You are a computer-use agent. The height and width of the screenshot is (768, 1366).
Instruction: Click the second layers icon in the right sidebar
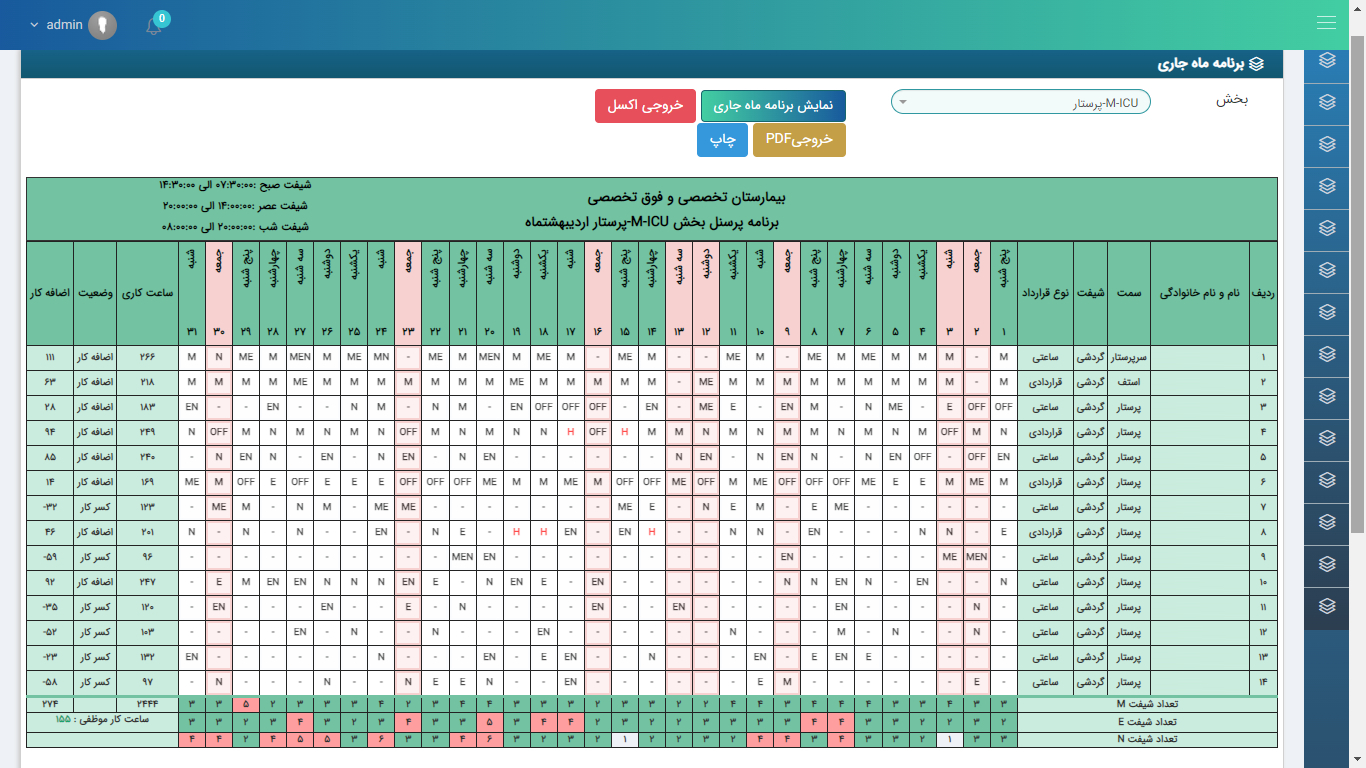1327,102
